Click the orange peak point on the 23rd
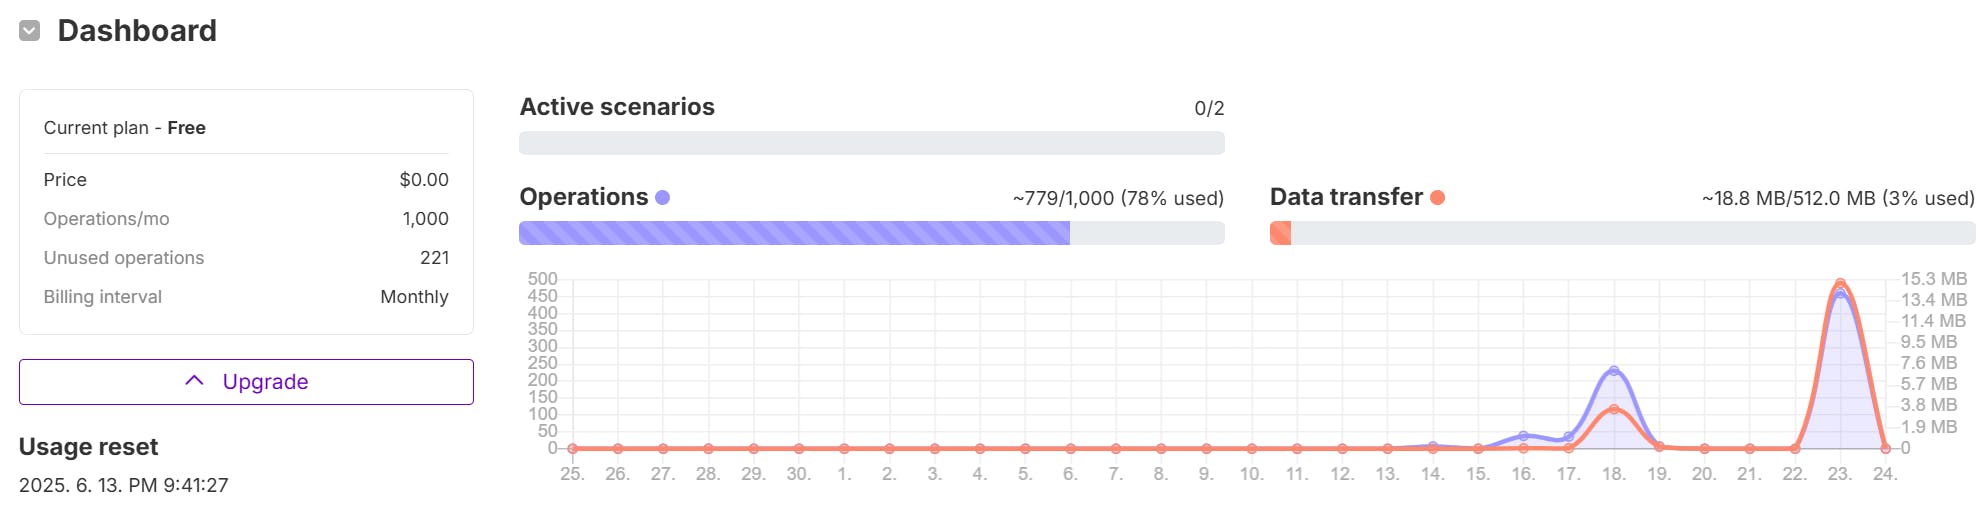The height and width of the screenshot is (516, 1987). tap(1840, 284)
